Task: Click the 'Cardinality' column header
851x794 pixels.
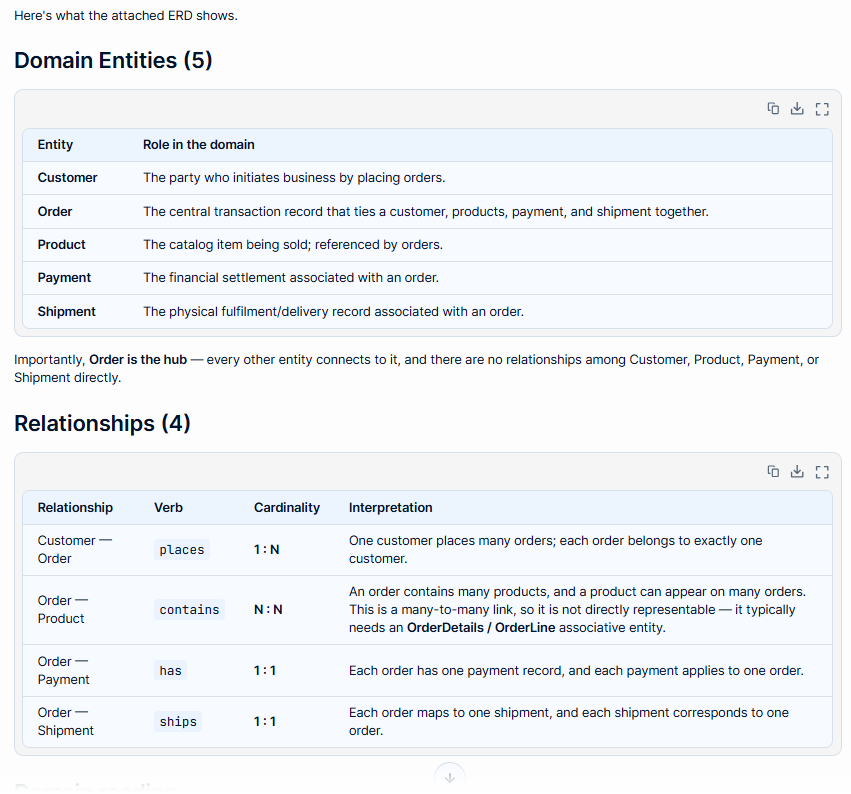Action: [287, 507]
